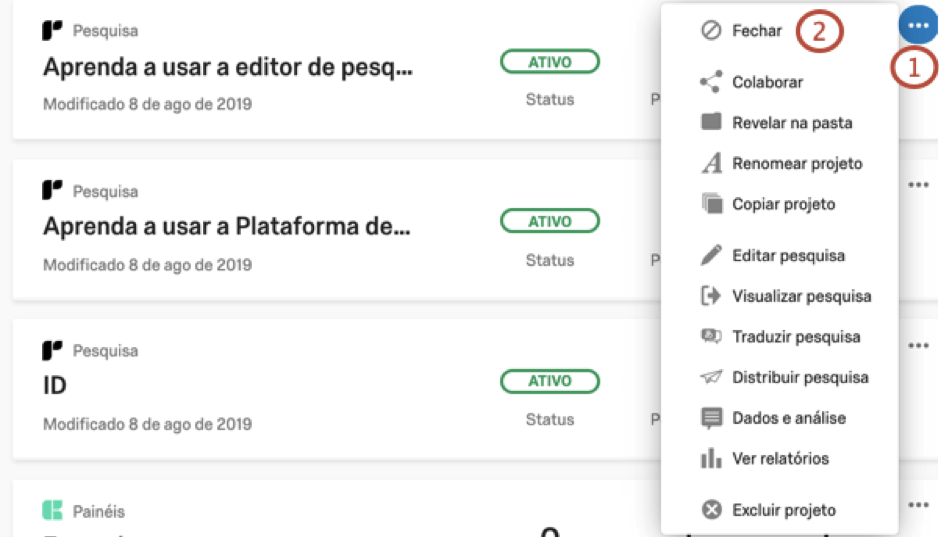Click the Excluir projeto X icon

[x=711, y=509]
